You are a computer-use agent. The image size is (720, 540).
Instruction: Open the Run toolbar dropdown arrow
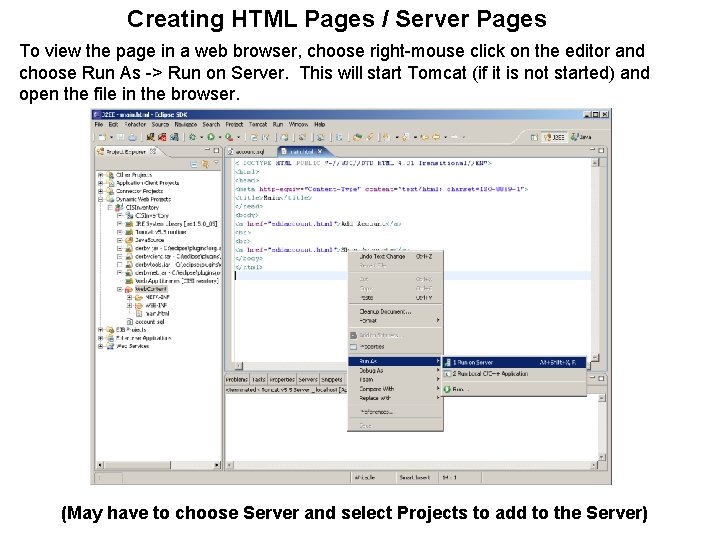point(219,137)
